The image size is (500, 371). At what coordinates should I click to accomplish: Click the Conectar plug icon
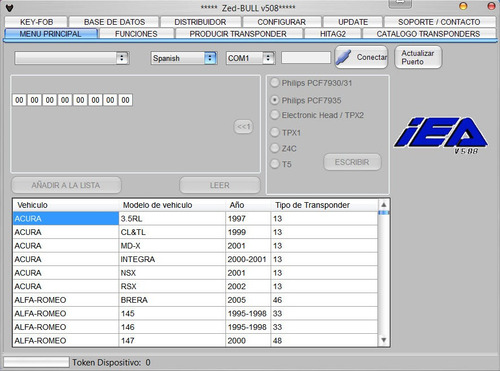tap(344, 57)
